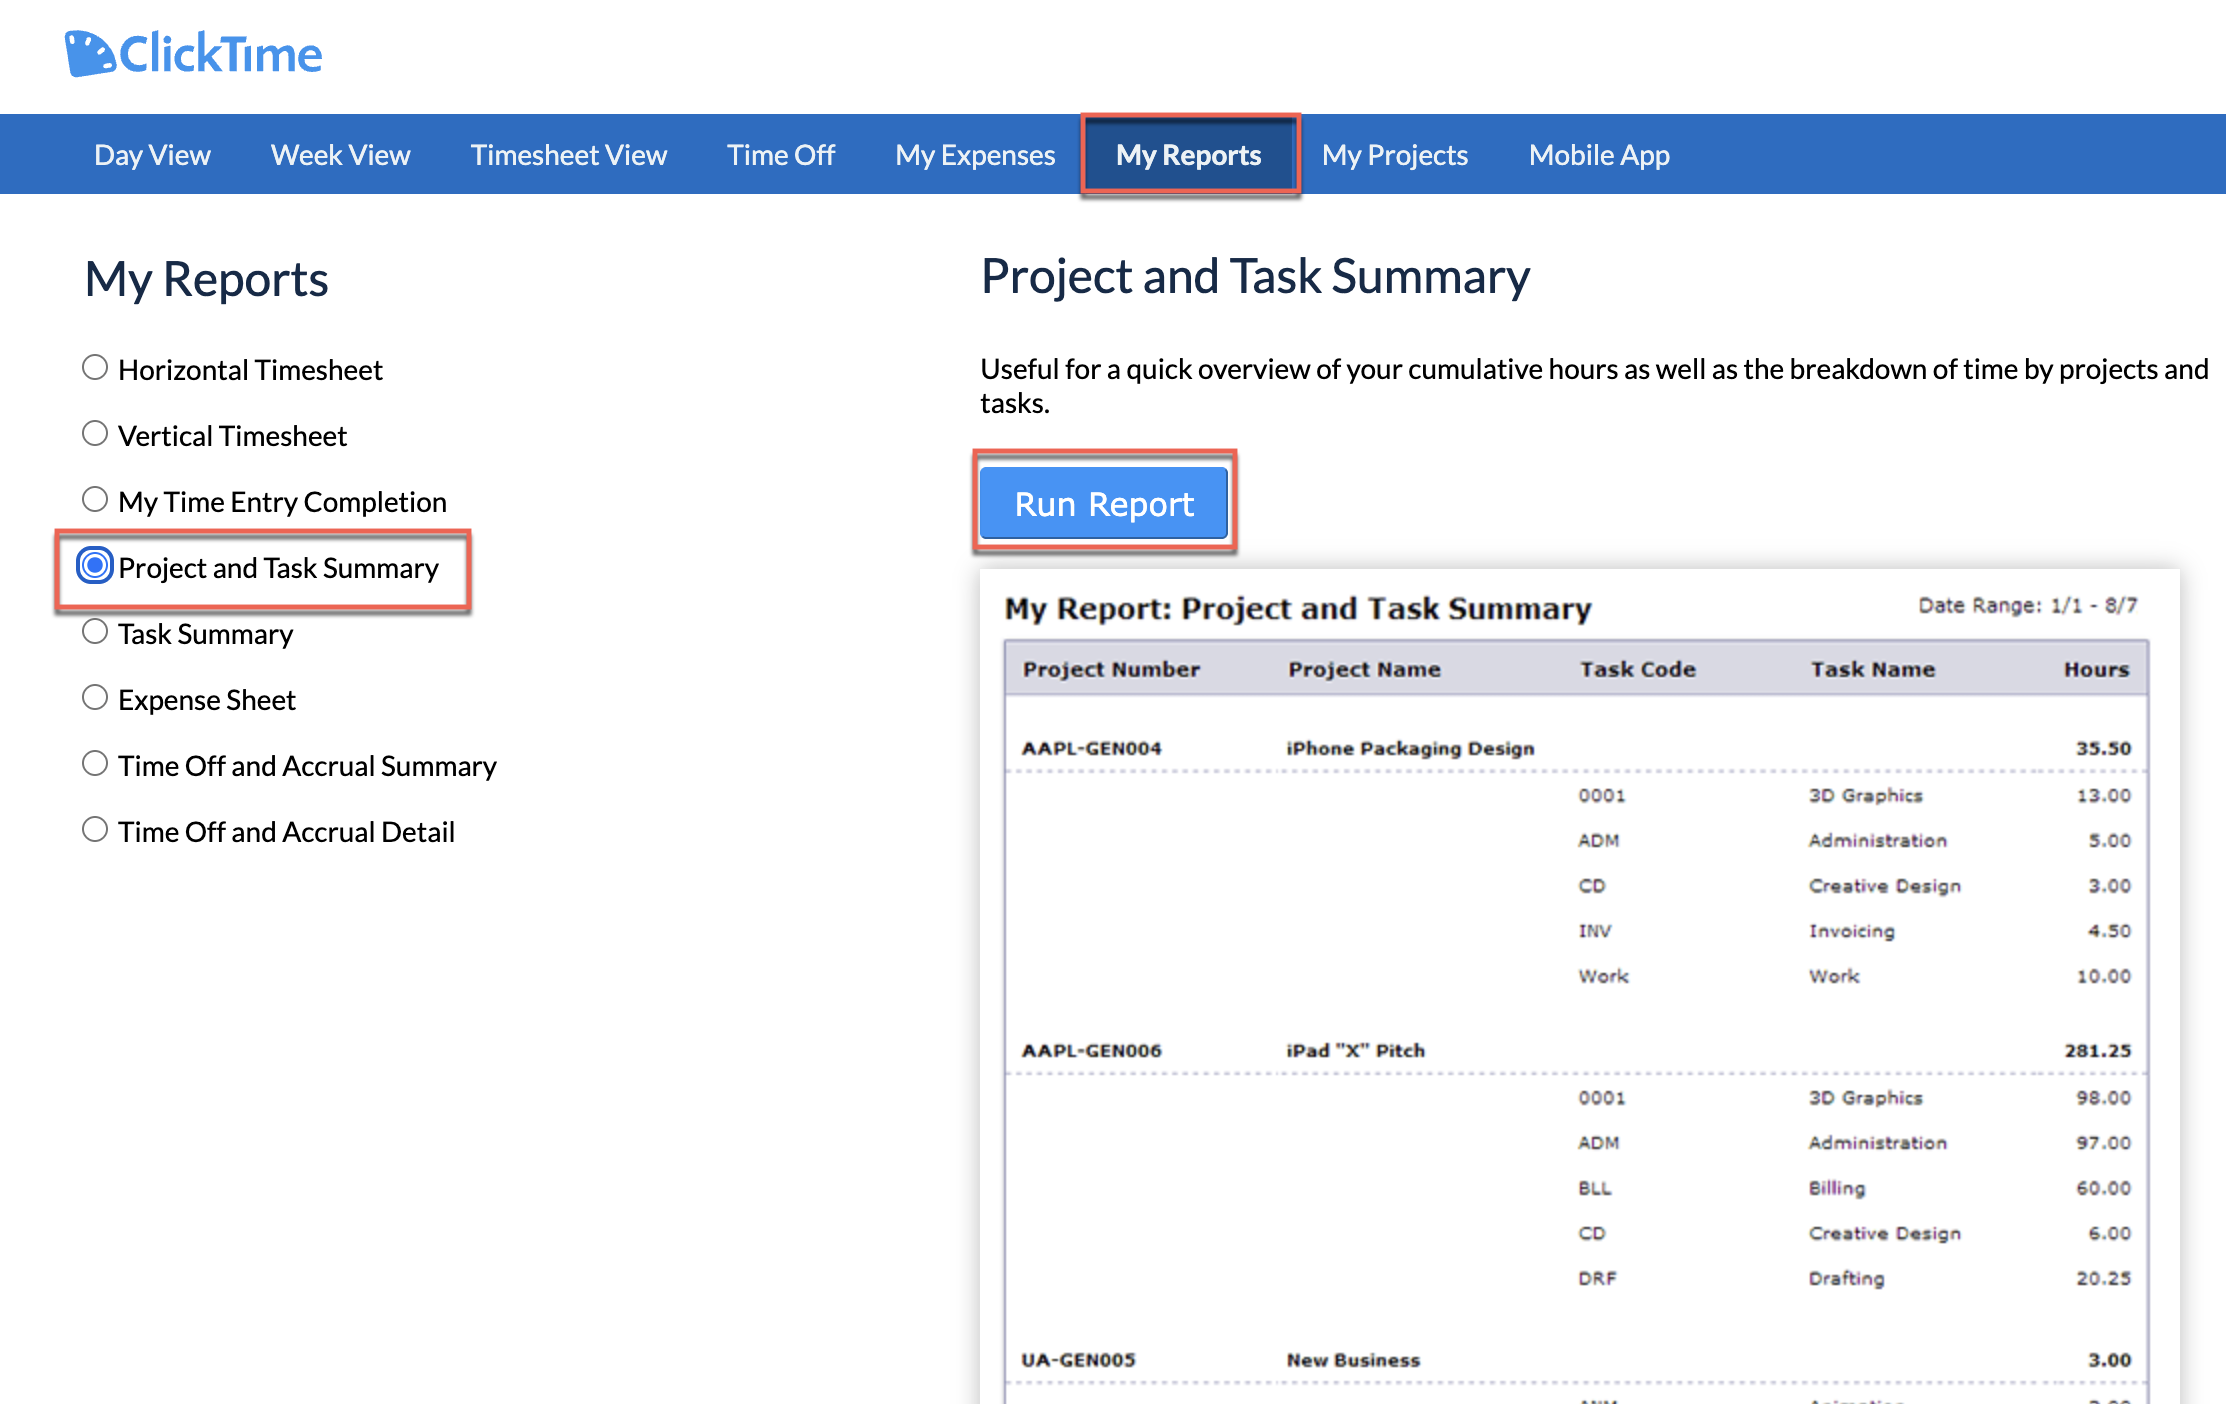Click the 20.25 hours value
The height and width of the screenshot is (1404, 2226).
pos(2103,1278)
